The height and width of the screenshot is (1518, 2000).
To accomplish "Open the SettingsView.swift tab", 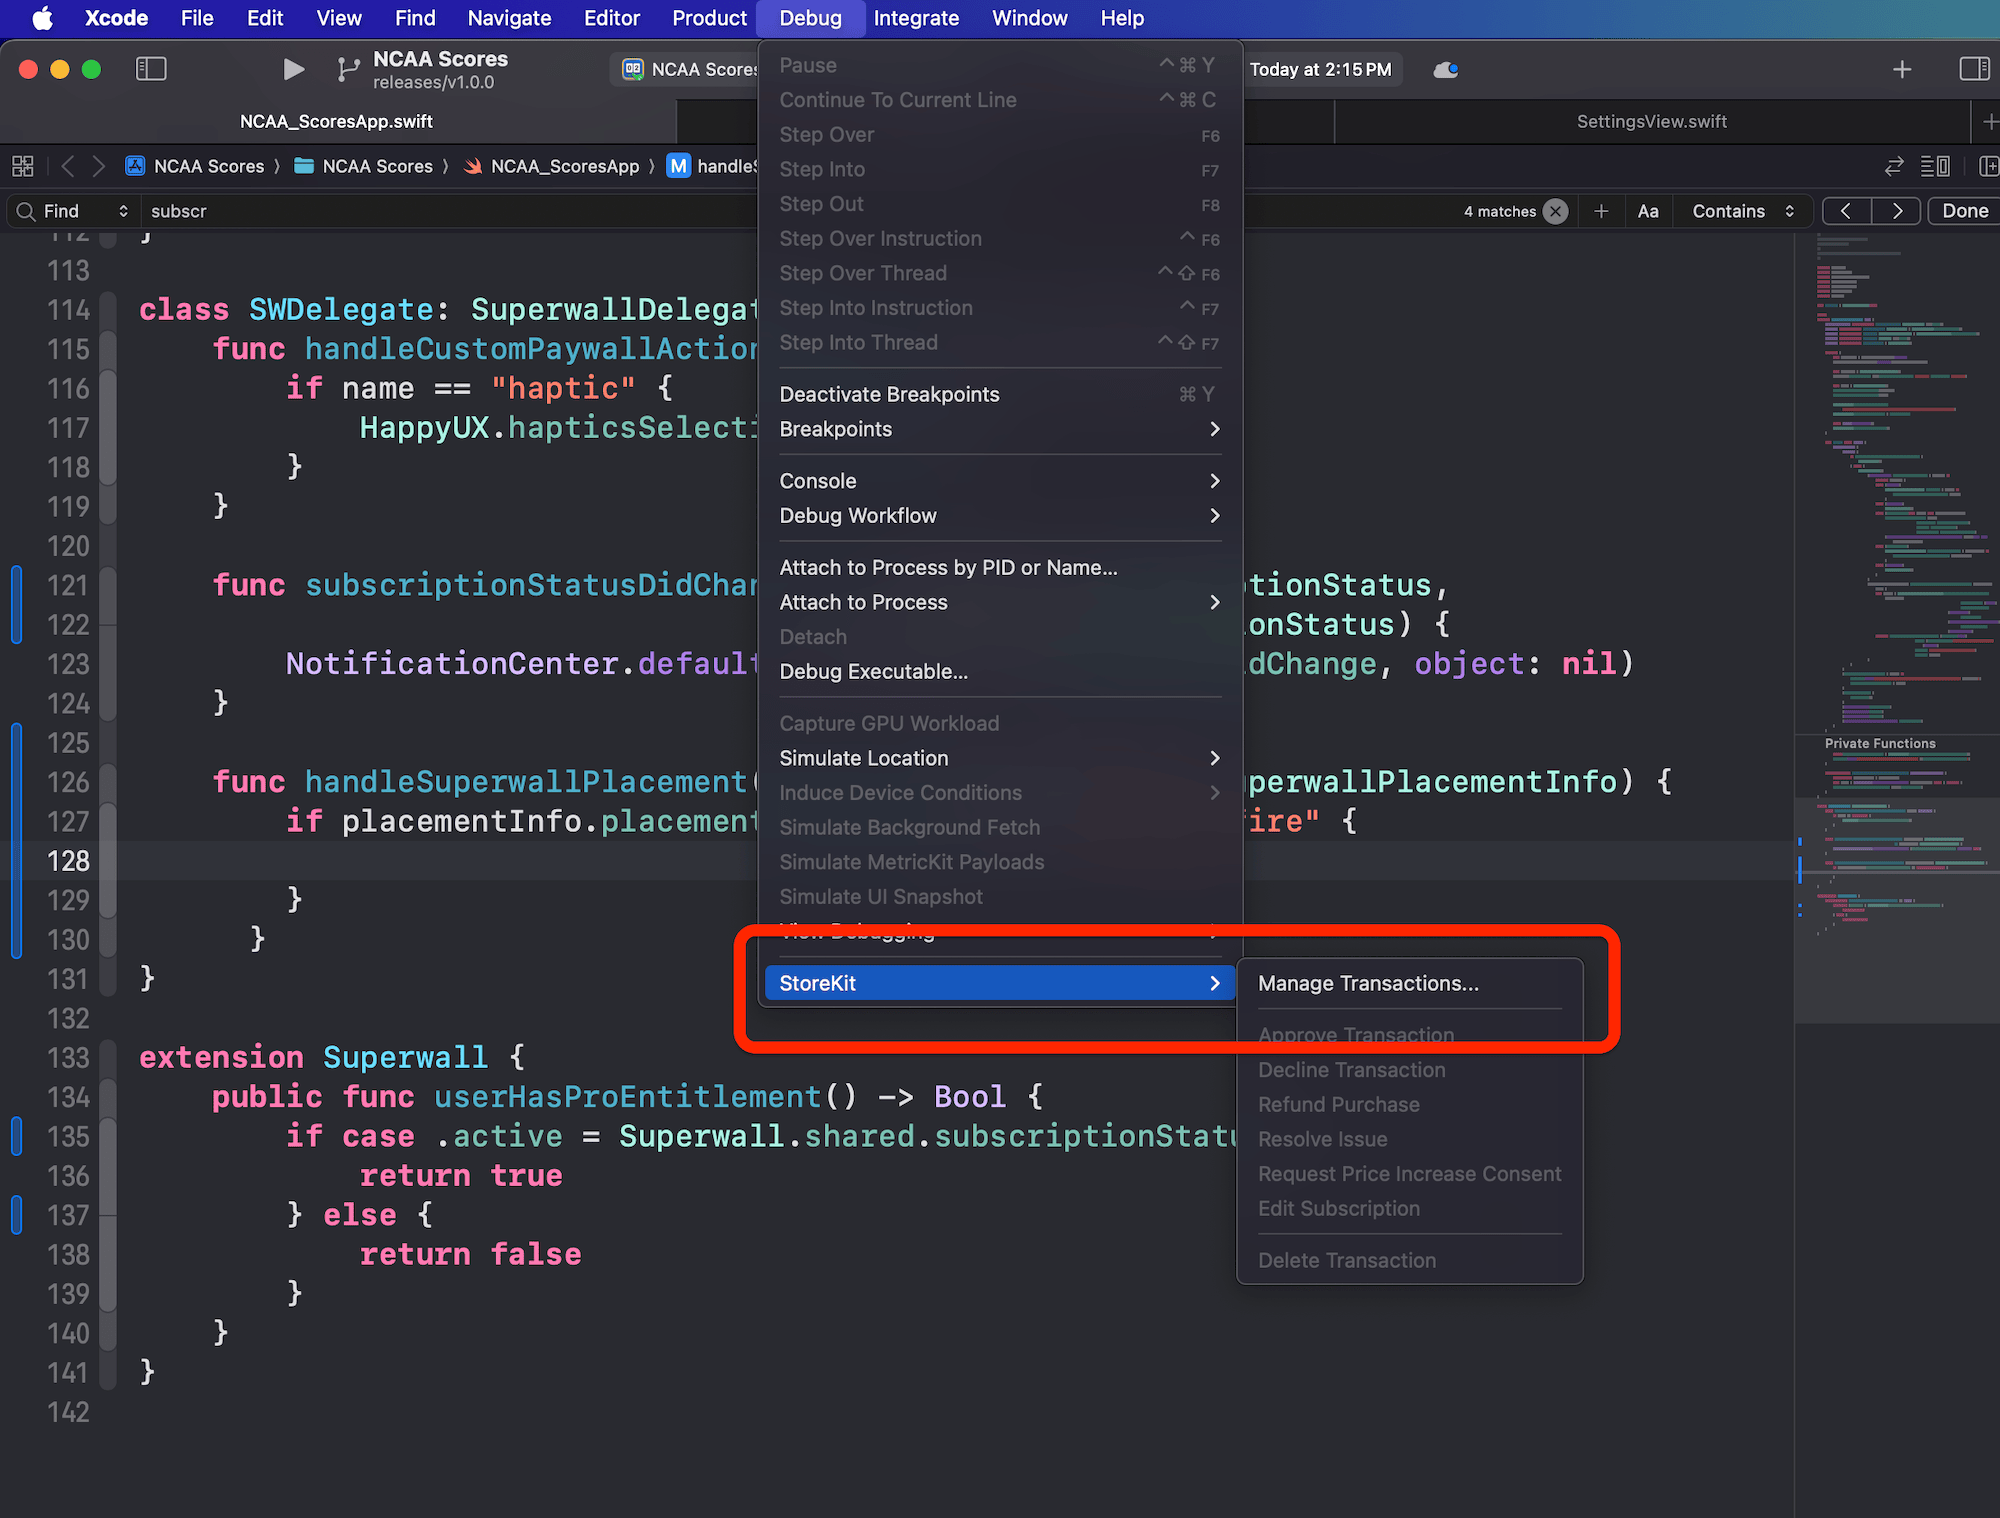I will 1651,121.
